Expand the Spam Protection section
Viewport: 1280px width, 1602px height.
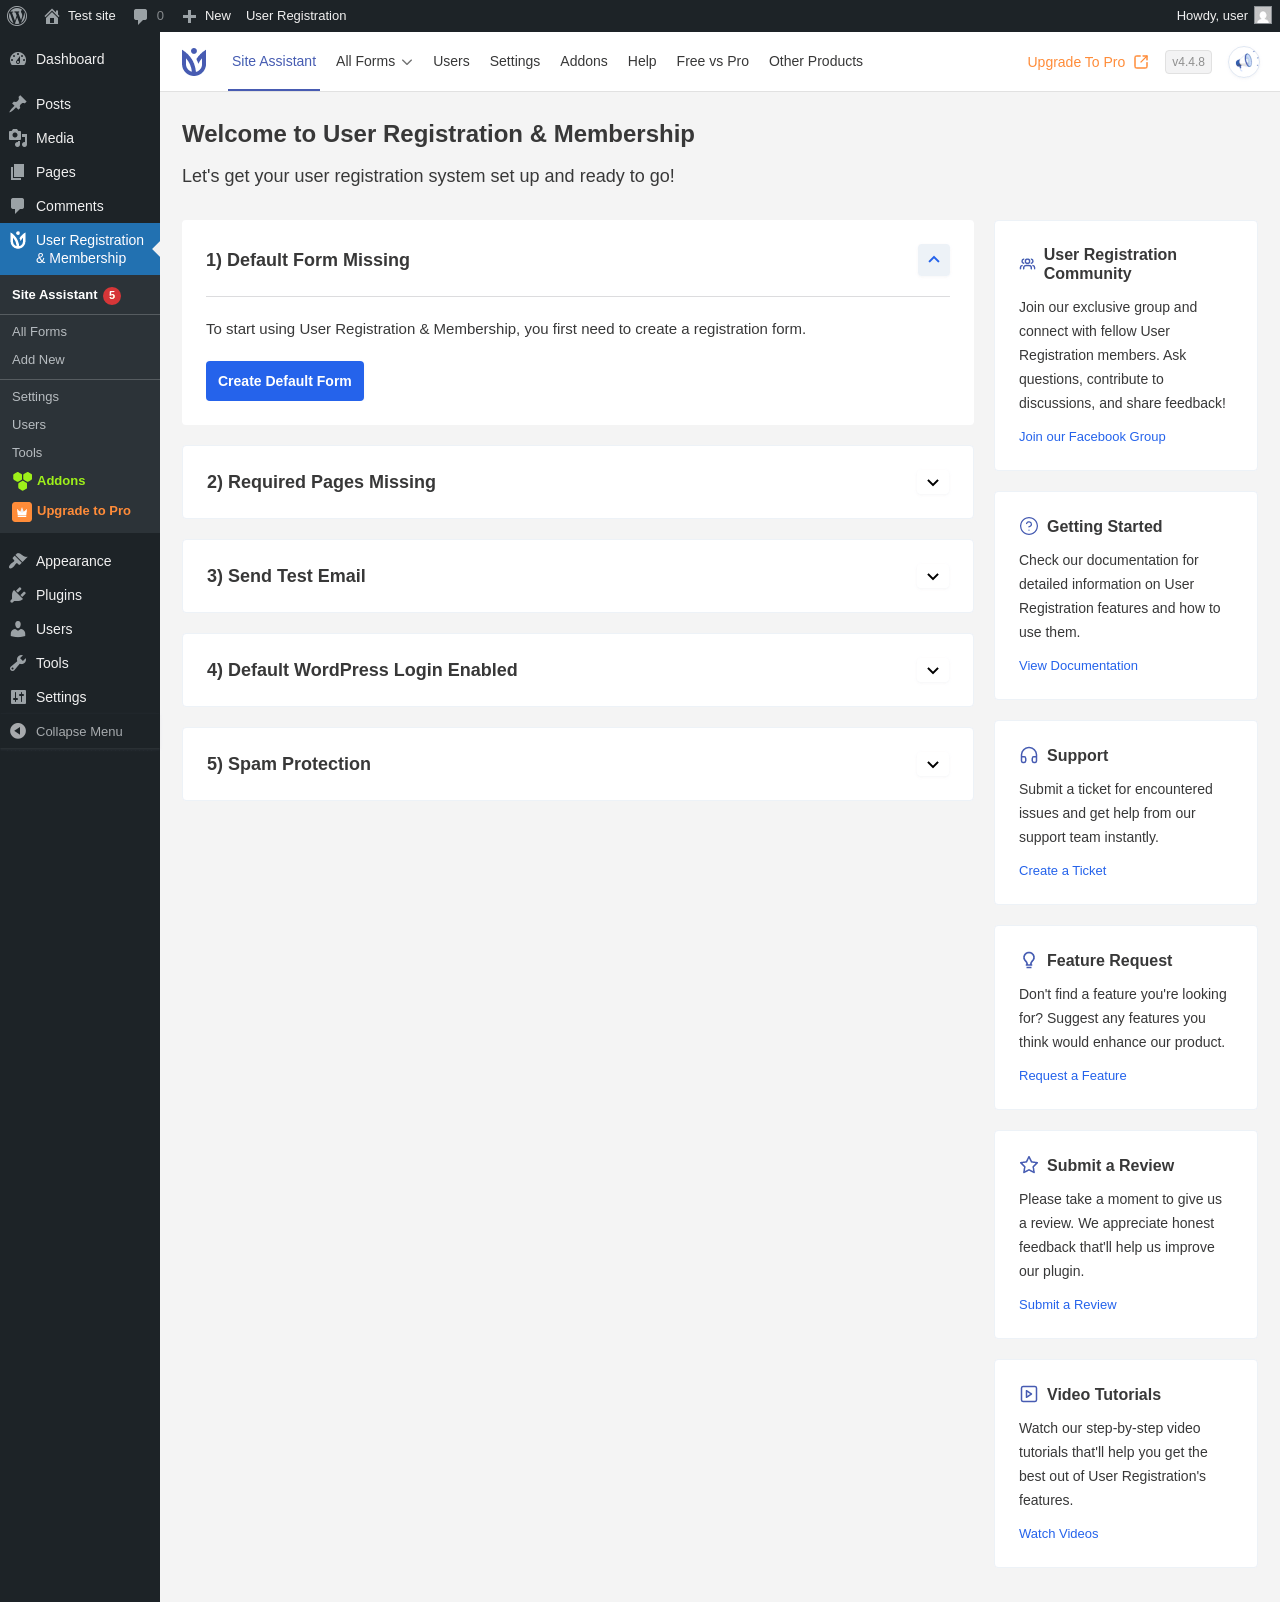click(x=933, y=765)
